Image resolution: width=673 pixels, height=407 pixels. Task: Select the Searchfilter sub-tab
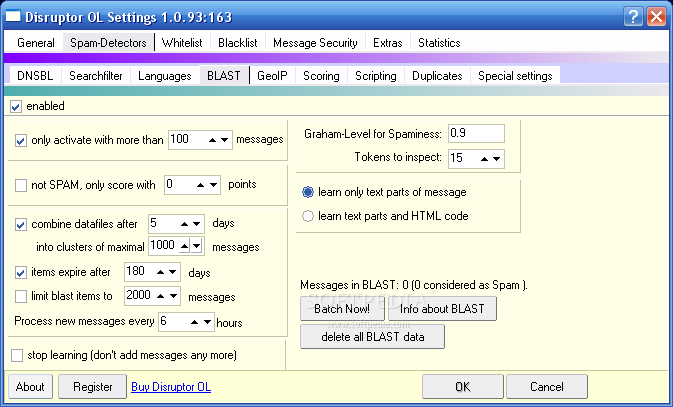point(96,76)
